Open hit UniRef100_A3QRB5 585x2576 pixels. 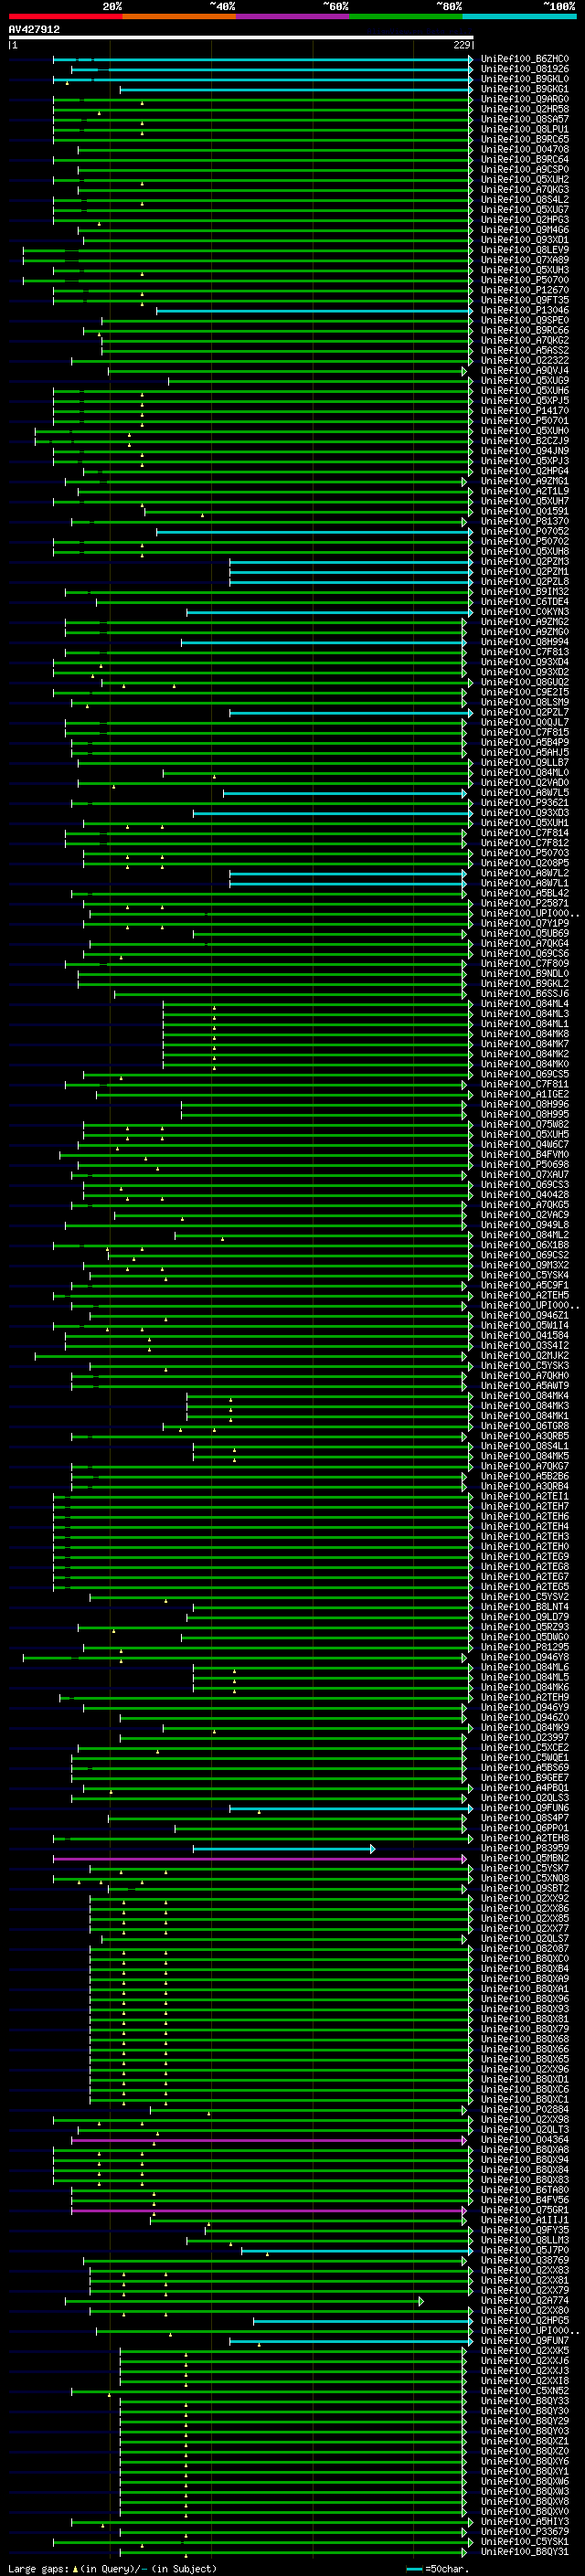524,1436
